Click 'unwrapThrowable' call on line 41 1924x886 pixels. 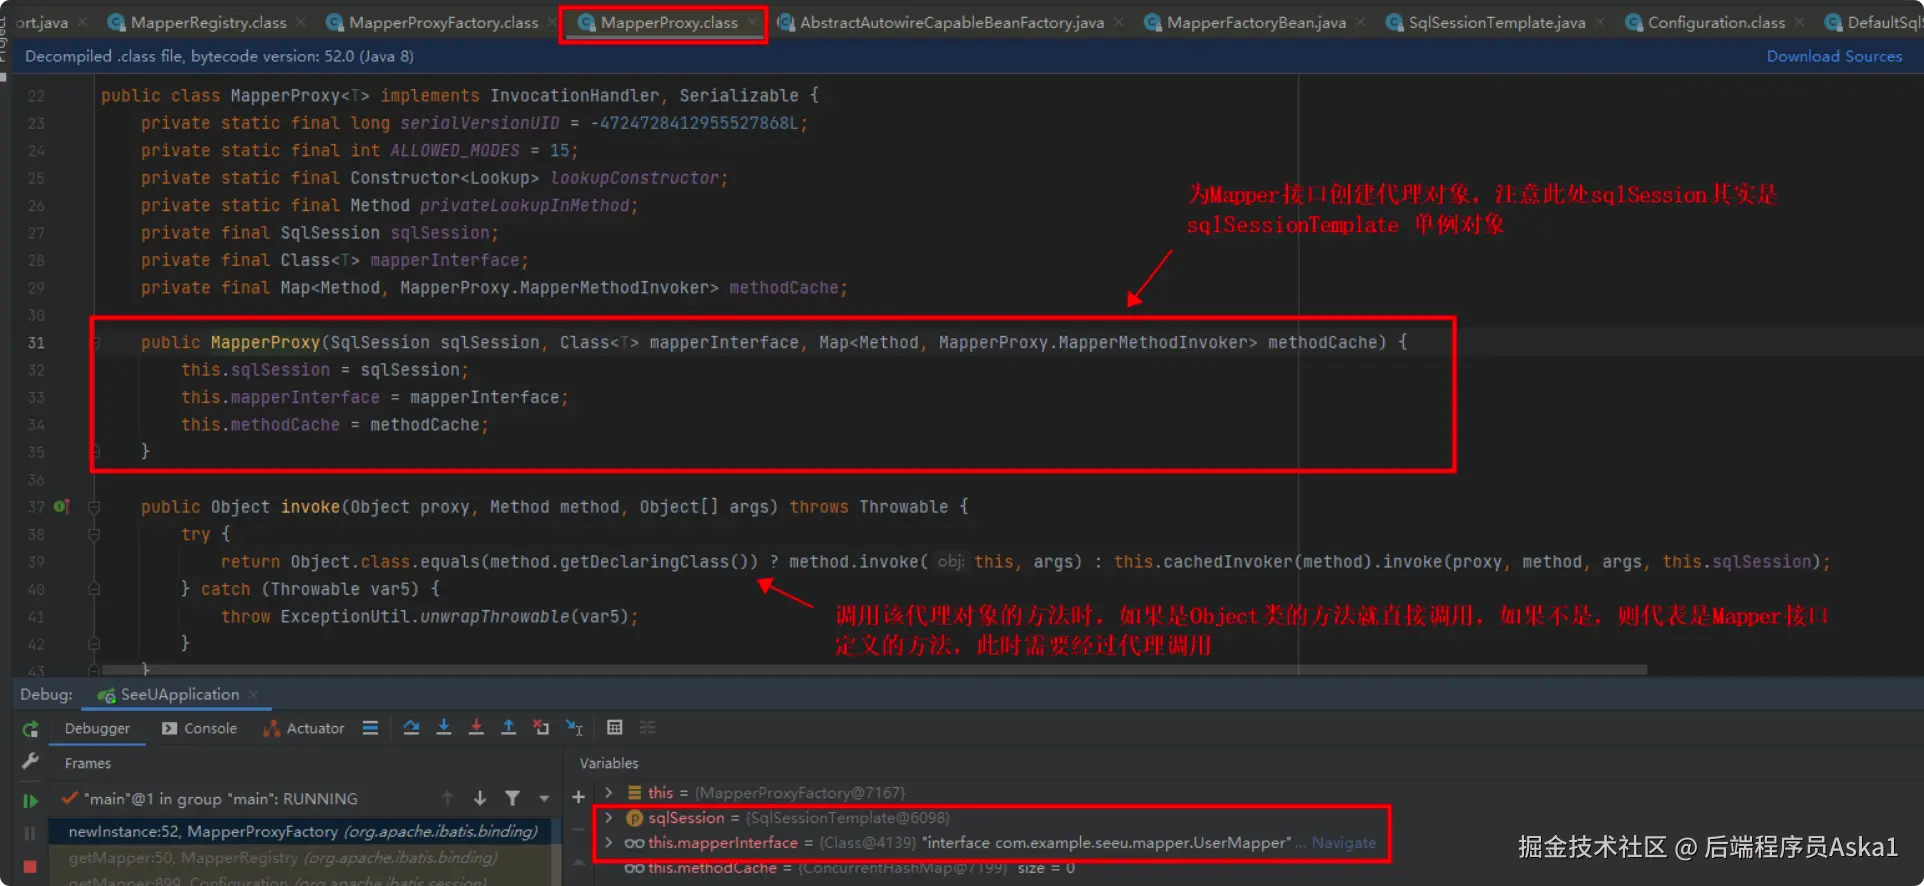(496, 617)
